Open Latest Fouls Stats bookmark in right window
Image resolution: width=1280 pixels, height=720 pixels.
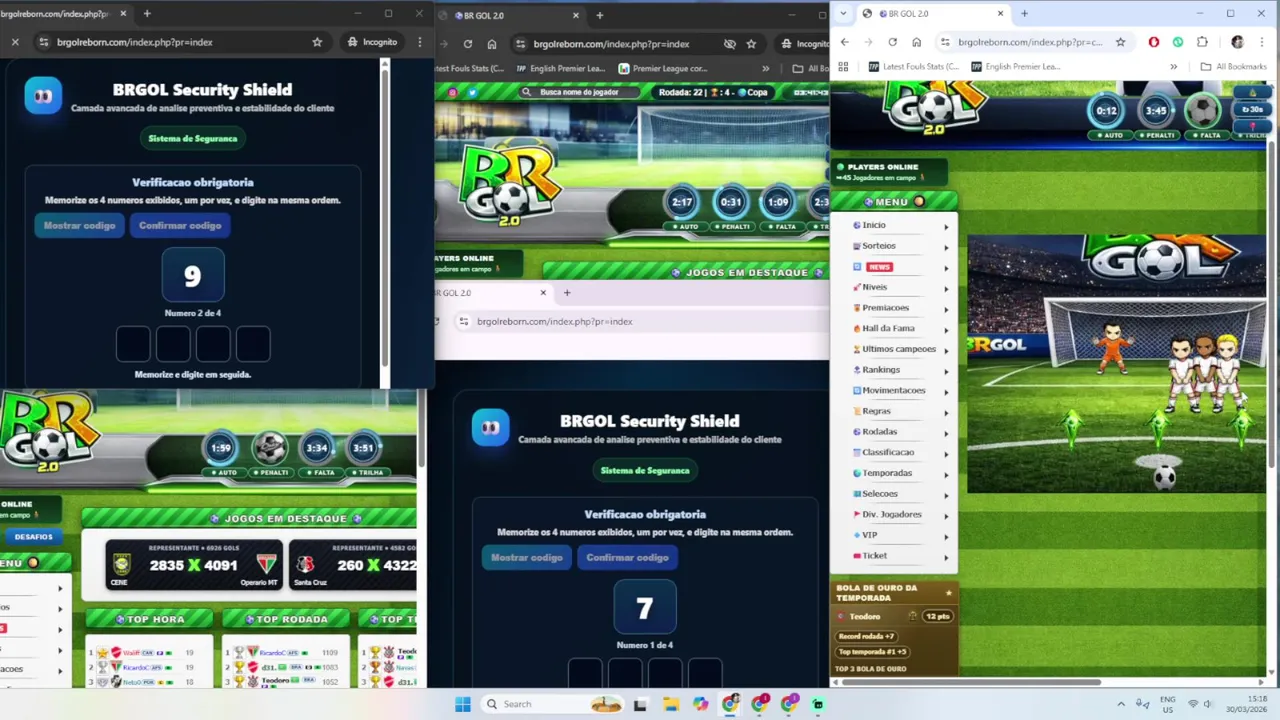(x=914, y=67)
